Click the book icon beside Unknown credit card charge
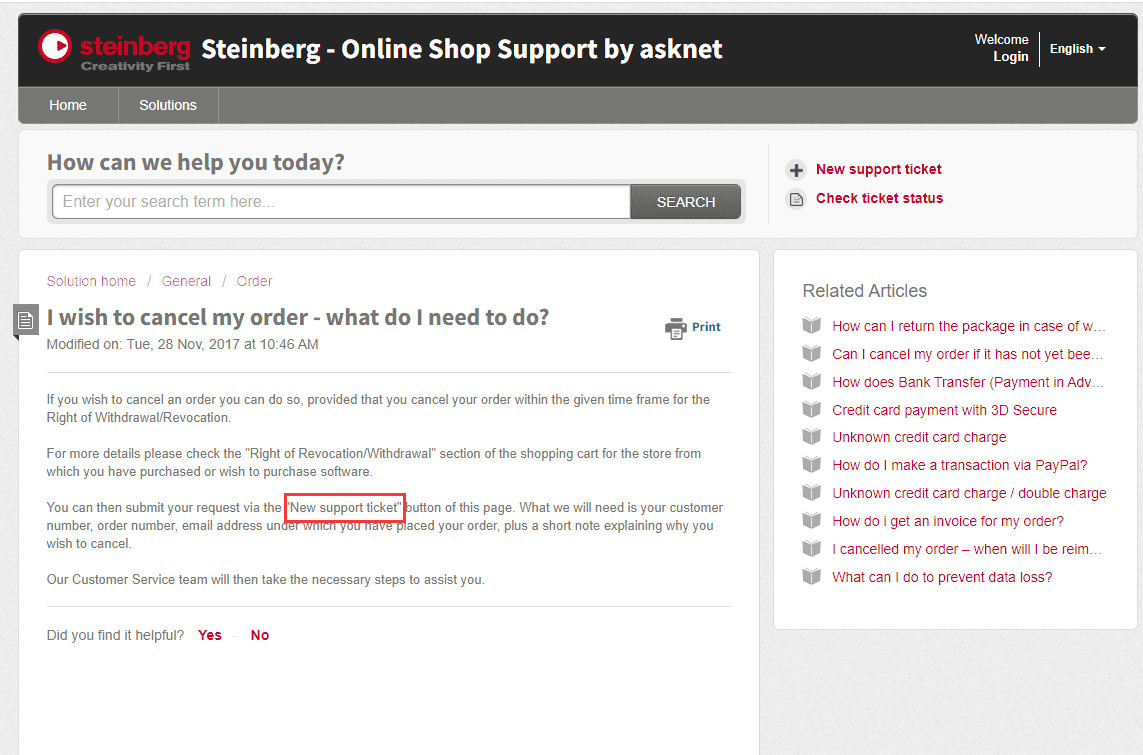The width and height of the screenshot is (1143, 755). click(811, 437)
